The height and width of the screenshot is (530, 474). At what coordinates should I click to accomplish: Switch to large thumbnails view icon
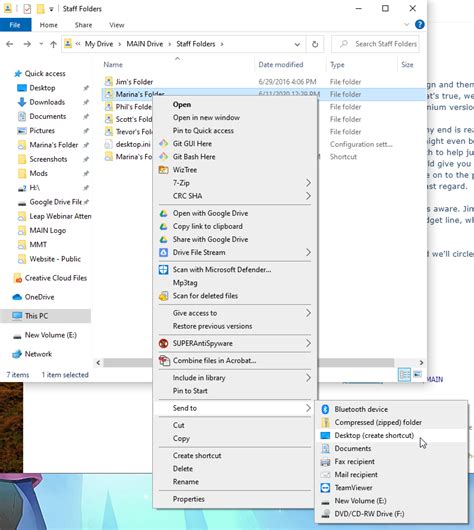[x=418, y=375]
